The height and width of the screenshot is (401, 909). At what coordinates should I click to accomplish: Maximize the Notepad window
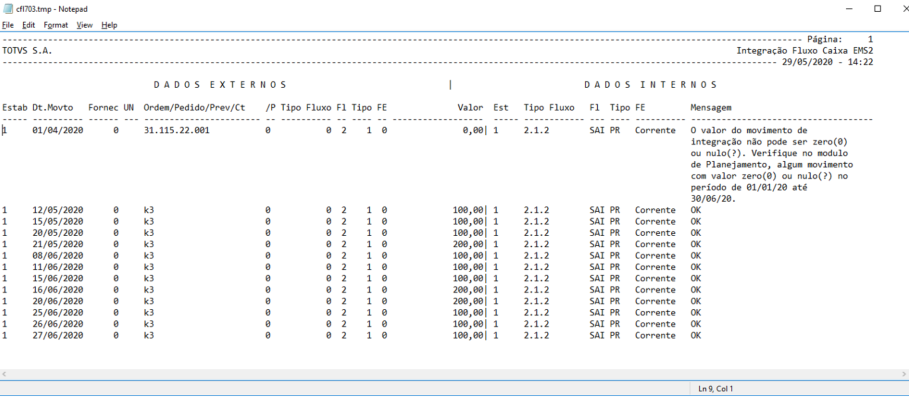876,8
